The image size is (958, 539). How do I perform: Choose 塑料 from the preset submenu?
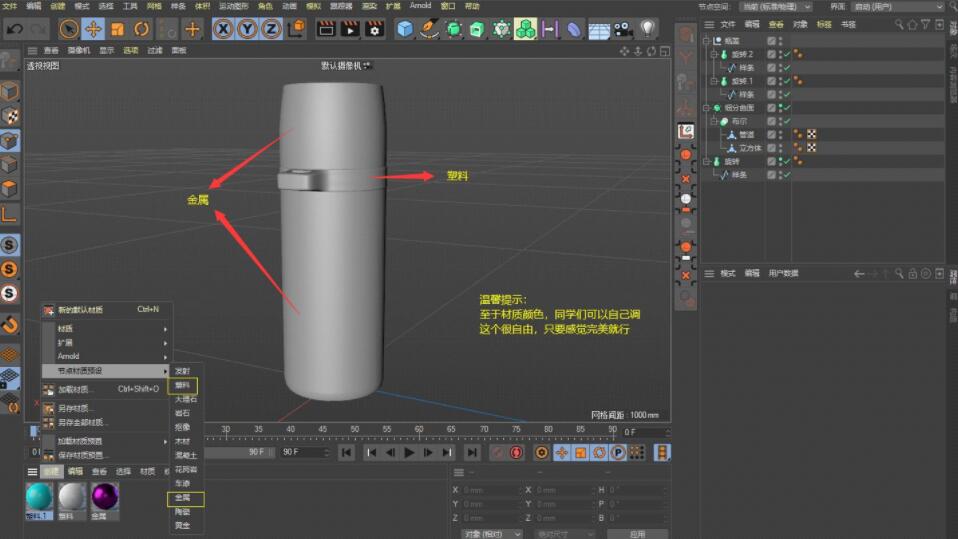pos(183,385)
